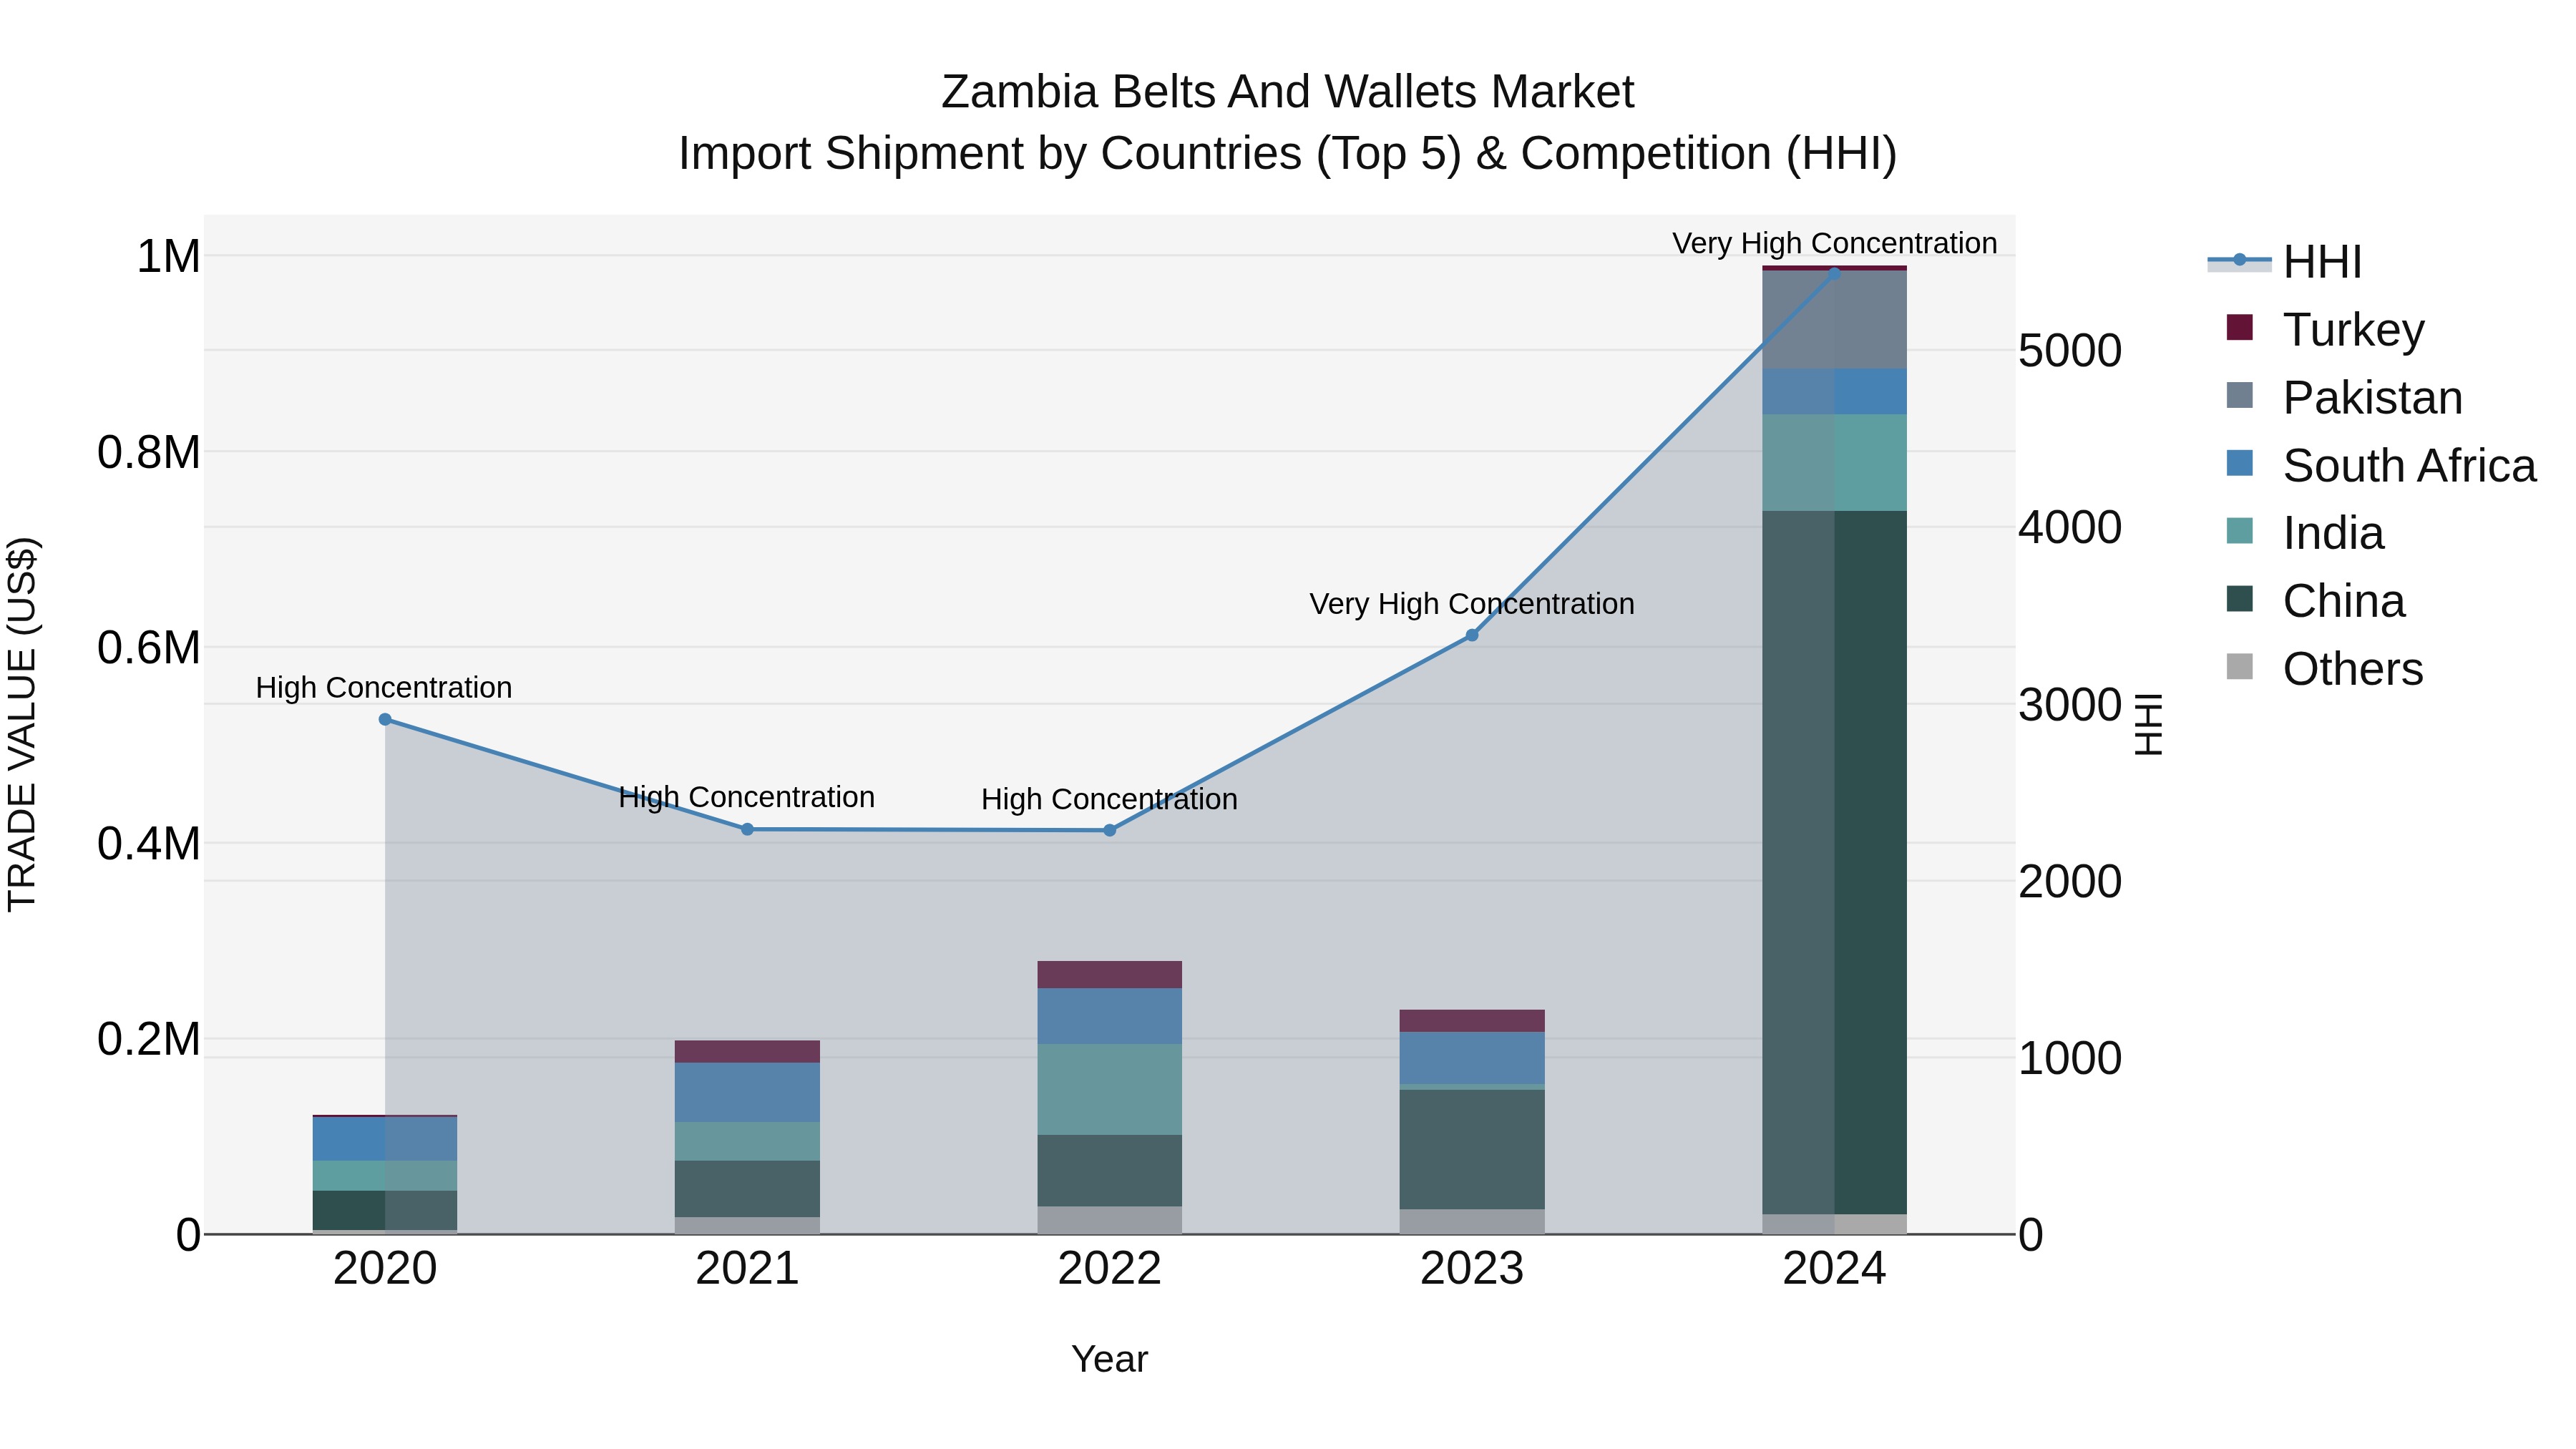The height and width of the screenshot is (1449, 2576).
Task: Click the India segment of the 2024 bar
Action: tap(1834, 463)
